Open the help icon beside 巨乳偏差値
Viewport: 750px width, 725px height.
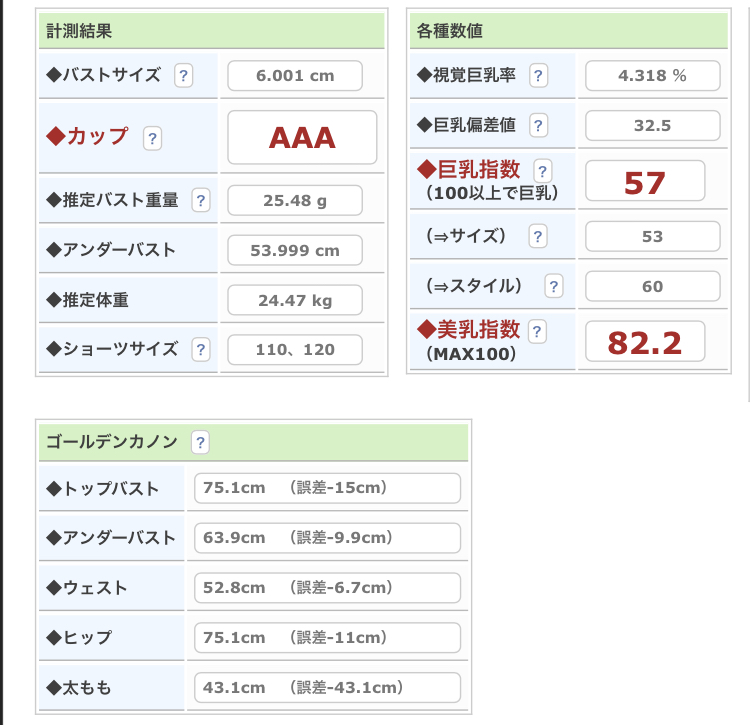coord(538,125)
